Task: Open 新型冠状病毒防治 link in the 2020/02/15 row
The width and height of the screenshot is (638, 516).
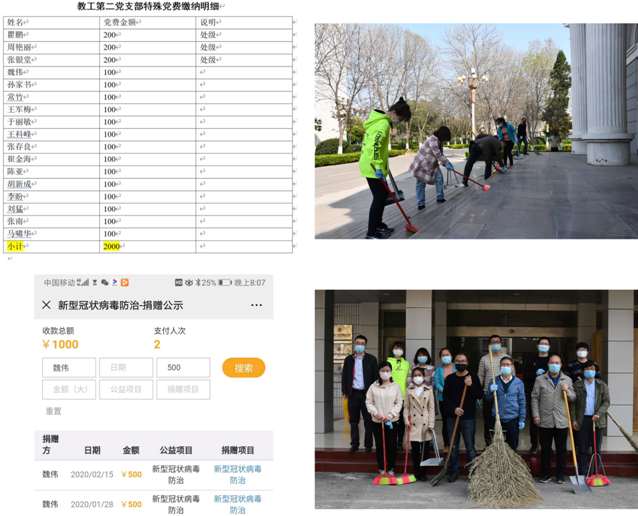Action: (x=237, y=474)
